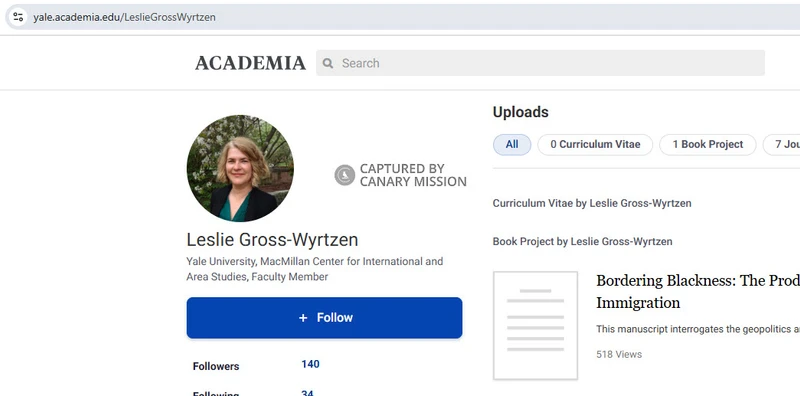Click the yale.academia.edu URL in address bar
The image size is (800, 396).
[x=124, y=17]
